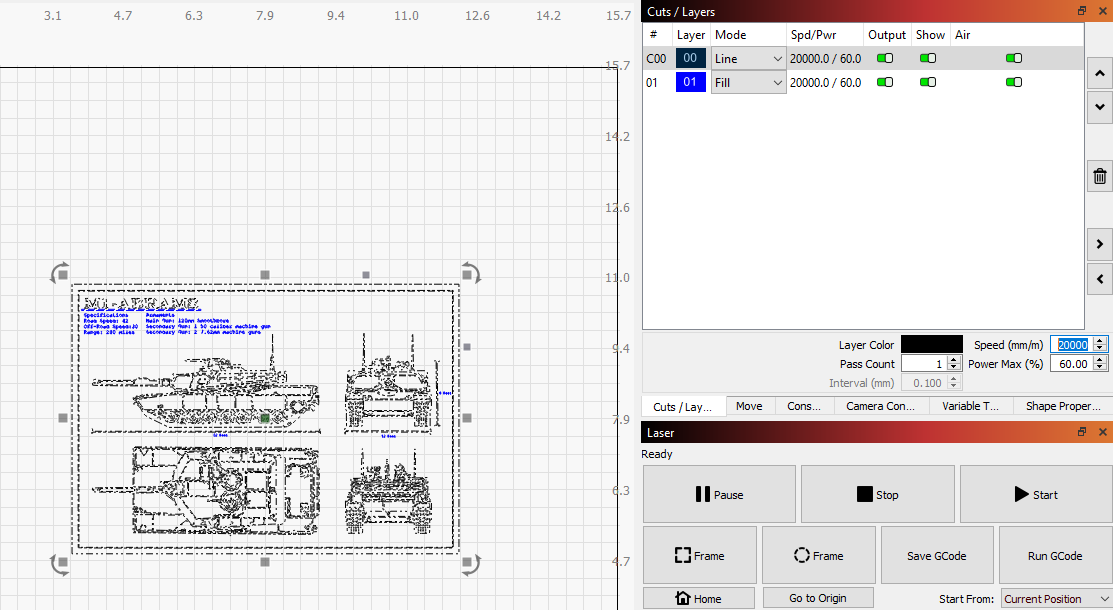This screenshot has width=1113, height=610.
Task: Click the Save GCode button
Action: pyautogui.click(x=936, y=555)
